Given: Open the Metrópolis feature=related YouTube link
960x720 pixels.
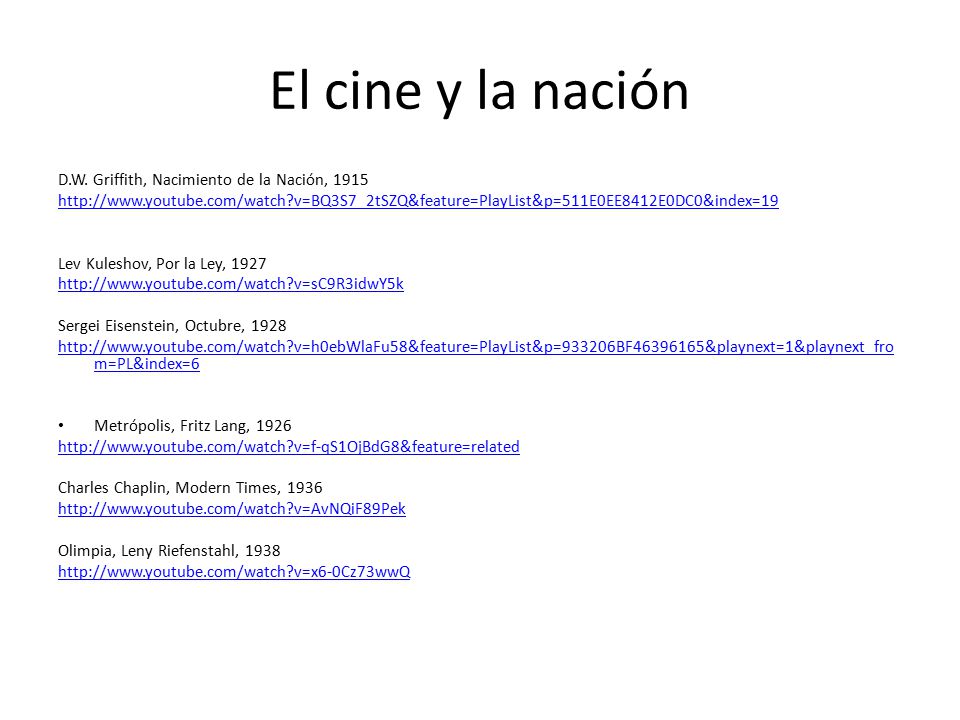Looking at the screenshot, I should coord(289,447).
